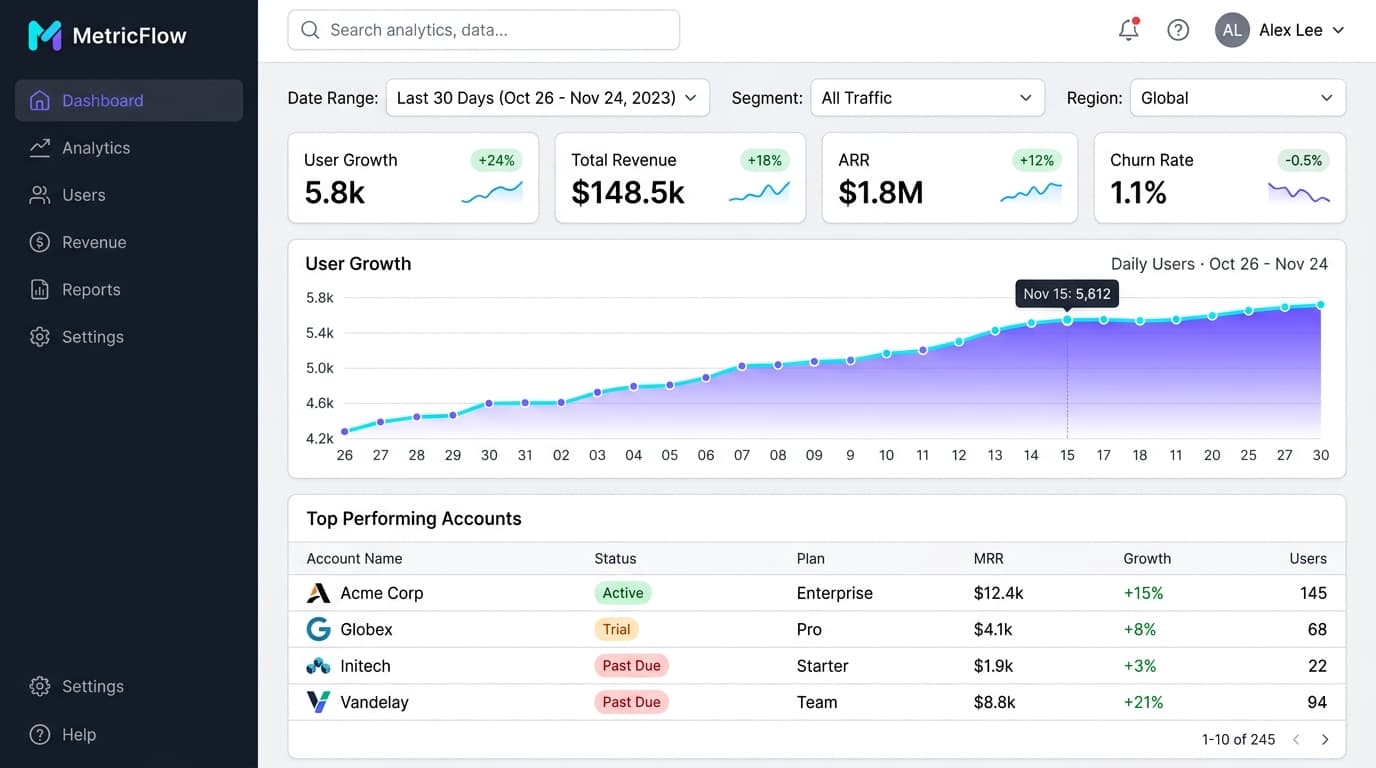The width and height of the screenshot is (1376, 768).
Task: Go to next page of accounts
Action: pyautogui.click(x=1325, y=740)
